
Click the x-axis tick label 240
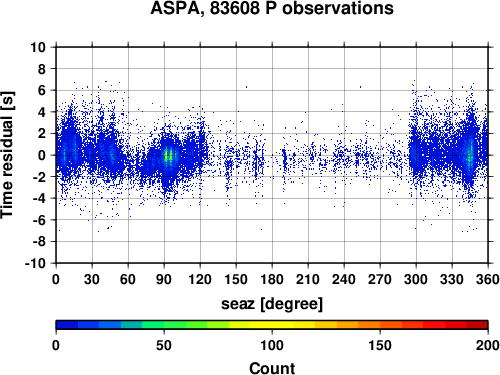pyautogui.click(x=344, y=279)
